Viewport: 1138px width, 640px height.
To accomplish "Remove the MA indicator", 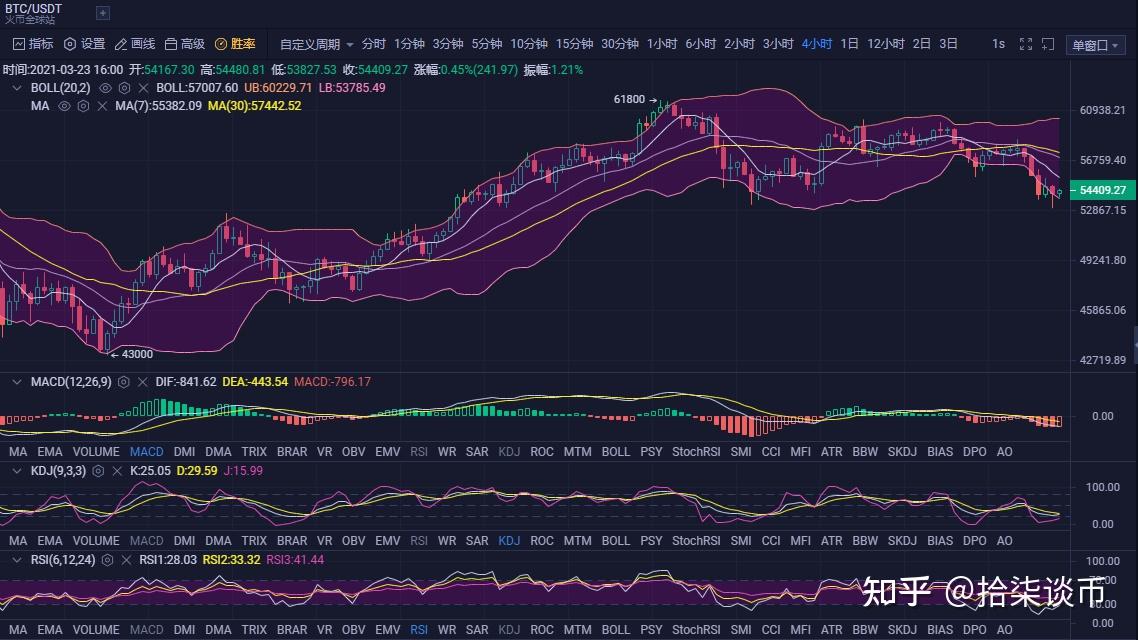I will pyautogui.click(x=102, y=106).
